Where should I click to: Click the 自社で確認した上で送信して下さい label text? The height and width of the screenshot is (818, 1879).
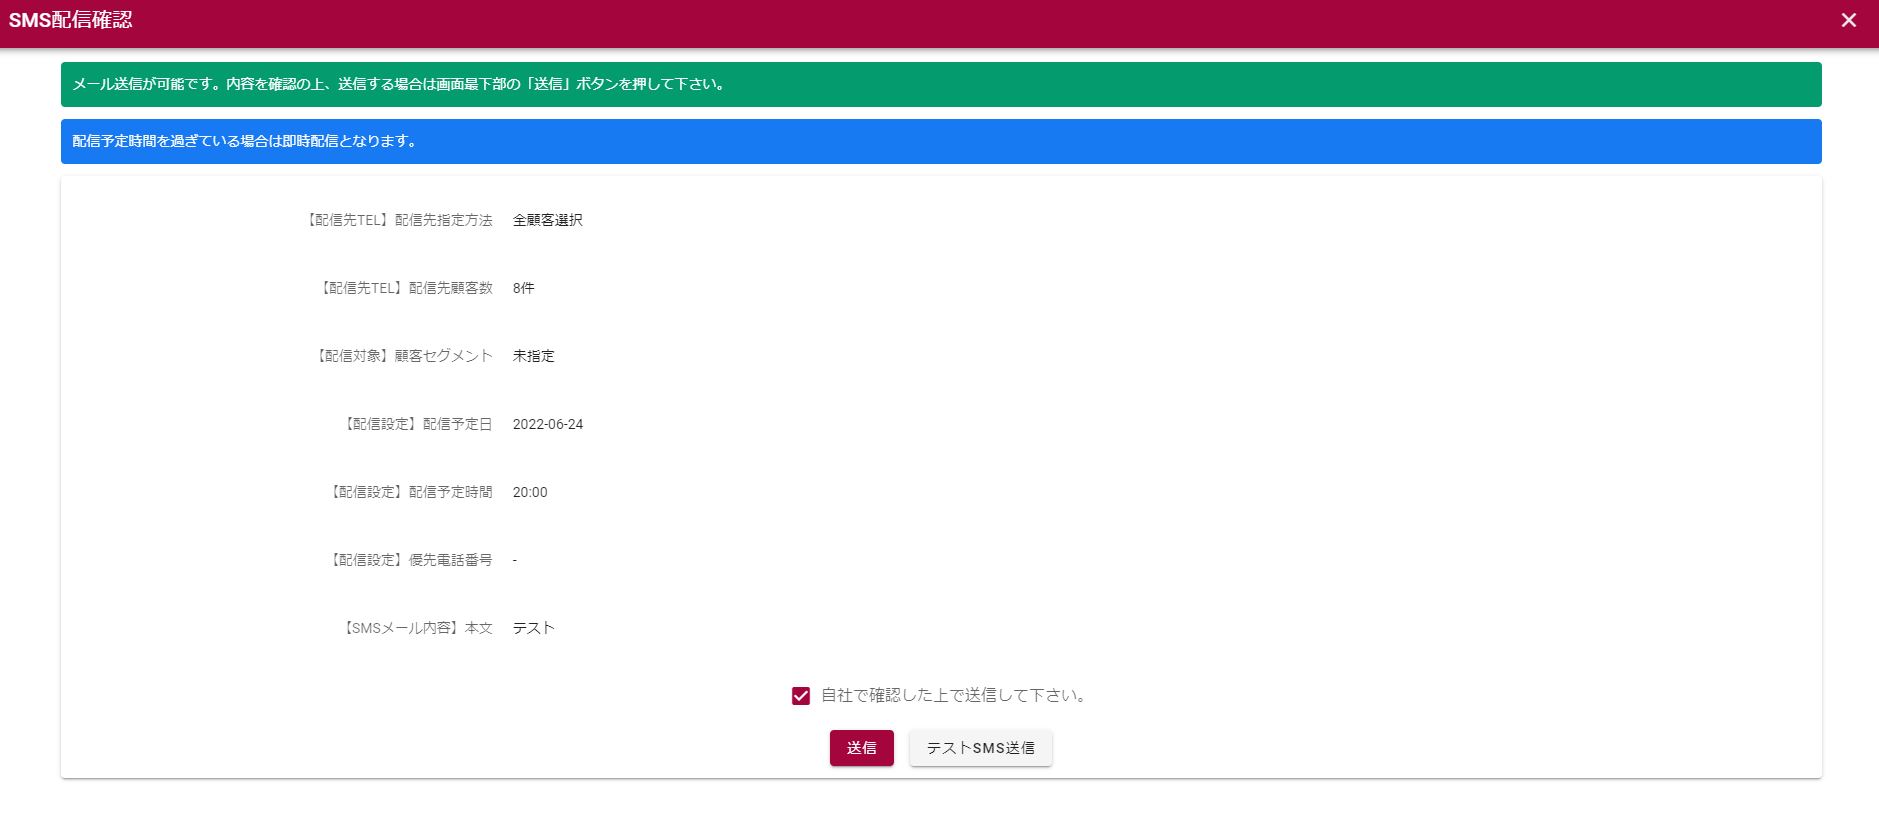953,696
